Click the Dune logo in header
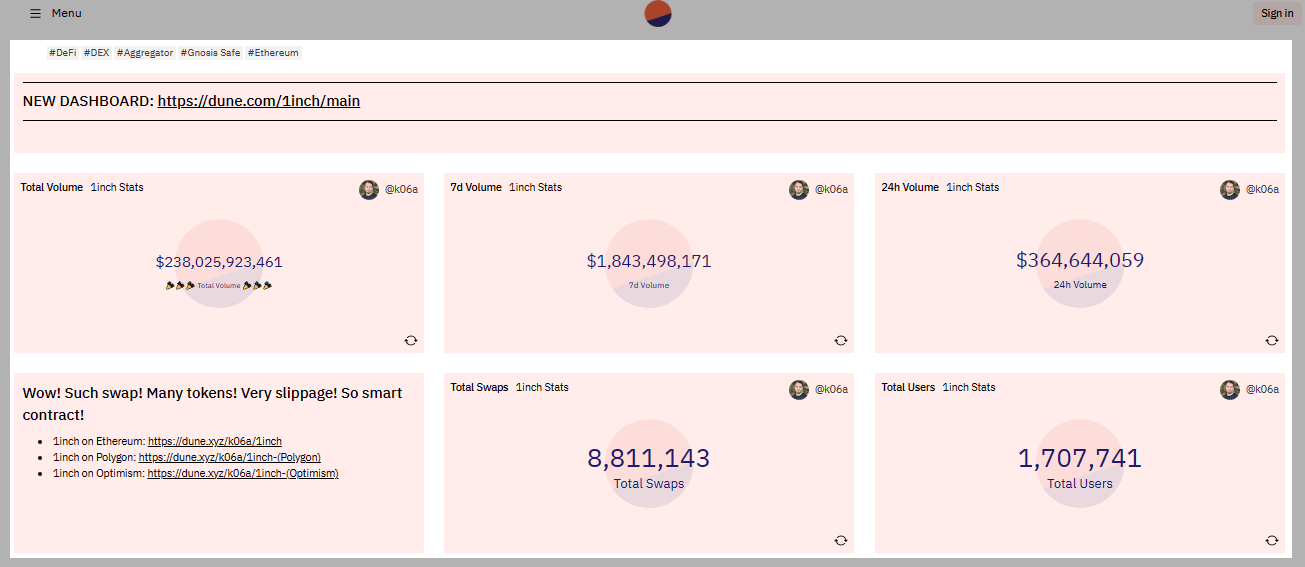The width and height of the screenshot is (1305, 567). click(x=658, y=13)
